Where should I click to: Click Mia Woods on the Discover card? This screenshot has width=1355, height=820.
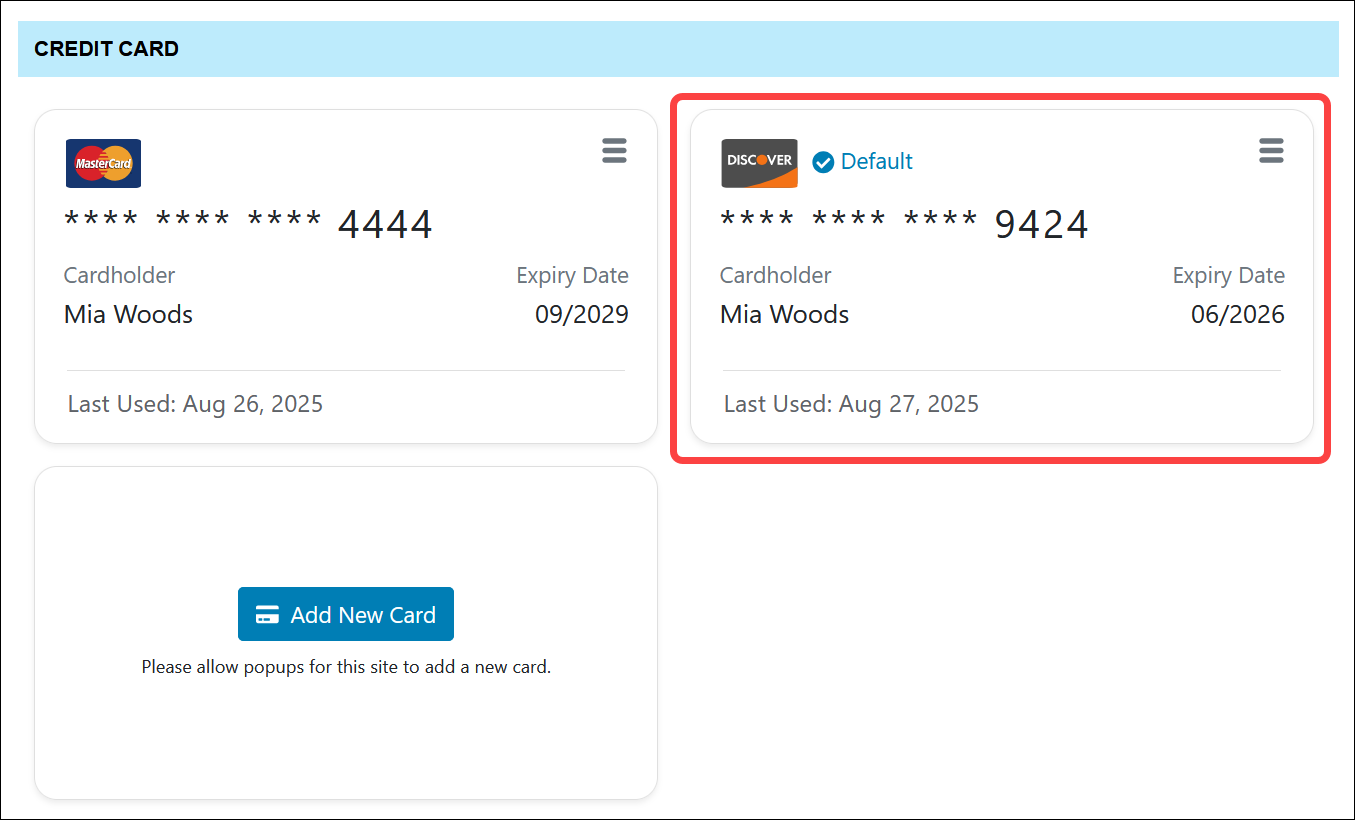point(784,315)
